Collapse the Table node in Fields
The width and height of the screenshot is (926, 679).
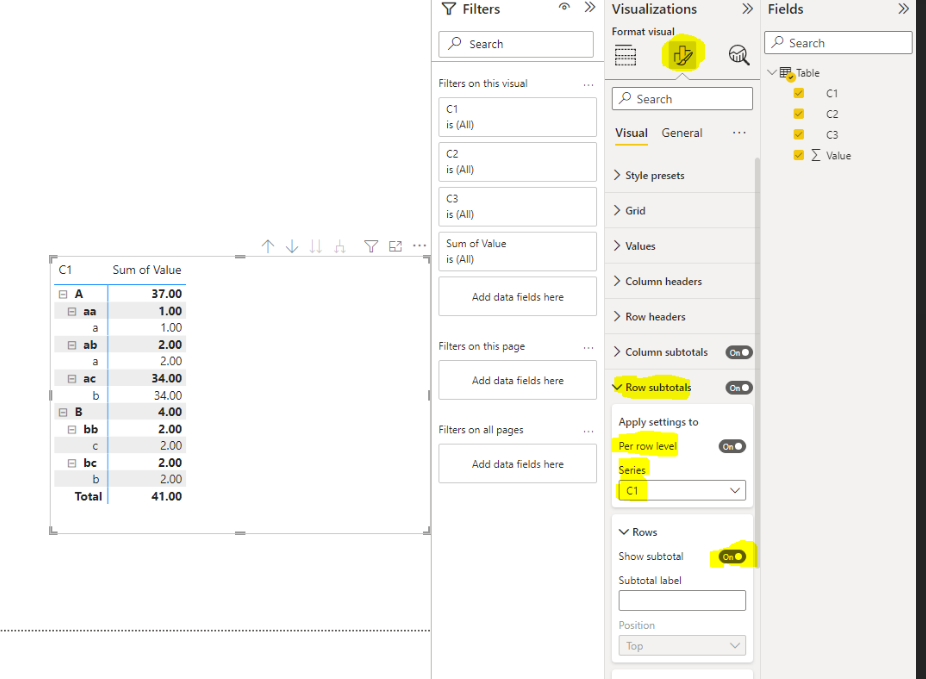tap(772, 73)
